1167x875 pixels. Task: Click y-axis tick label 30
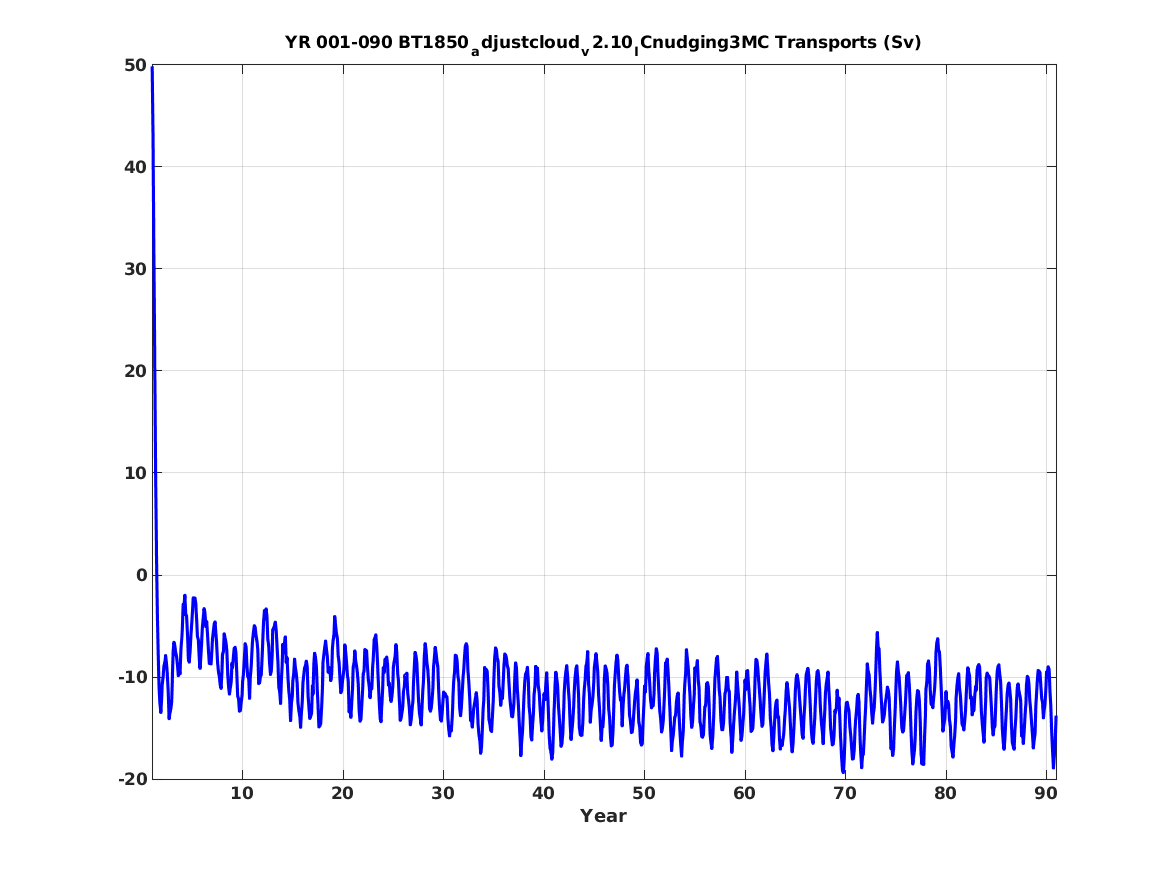[x=135, y=269]
